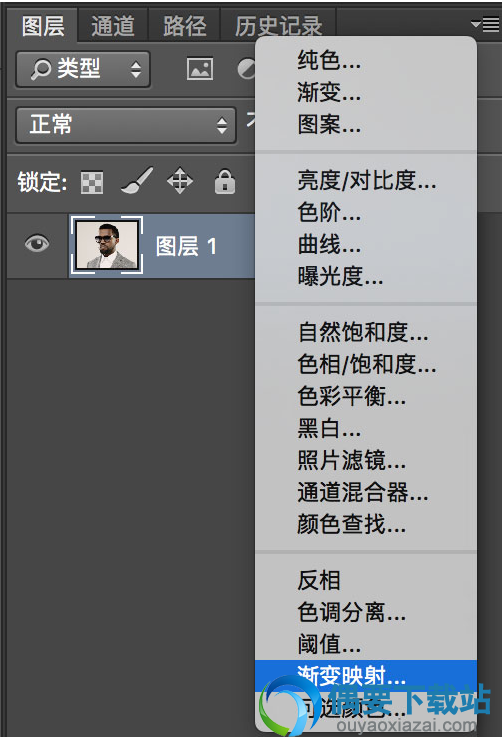
Task: Choose 自然饱和度... adjustment
Action: (366, 332)
